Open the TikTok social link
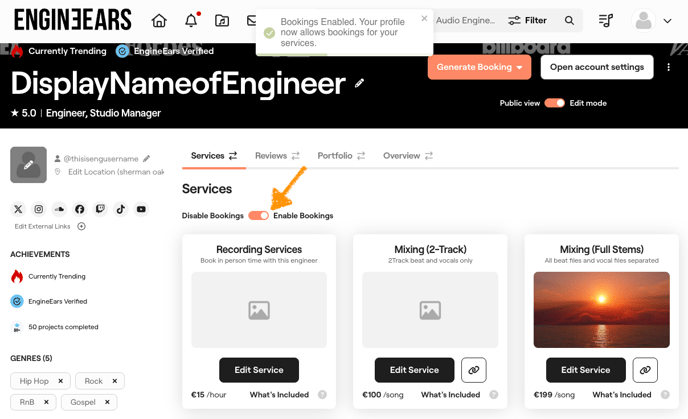 click(120, 209)
